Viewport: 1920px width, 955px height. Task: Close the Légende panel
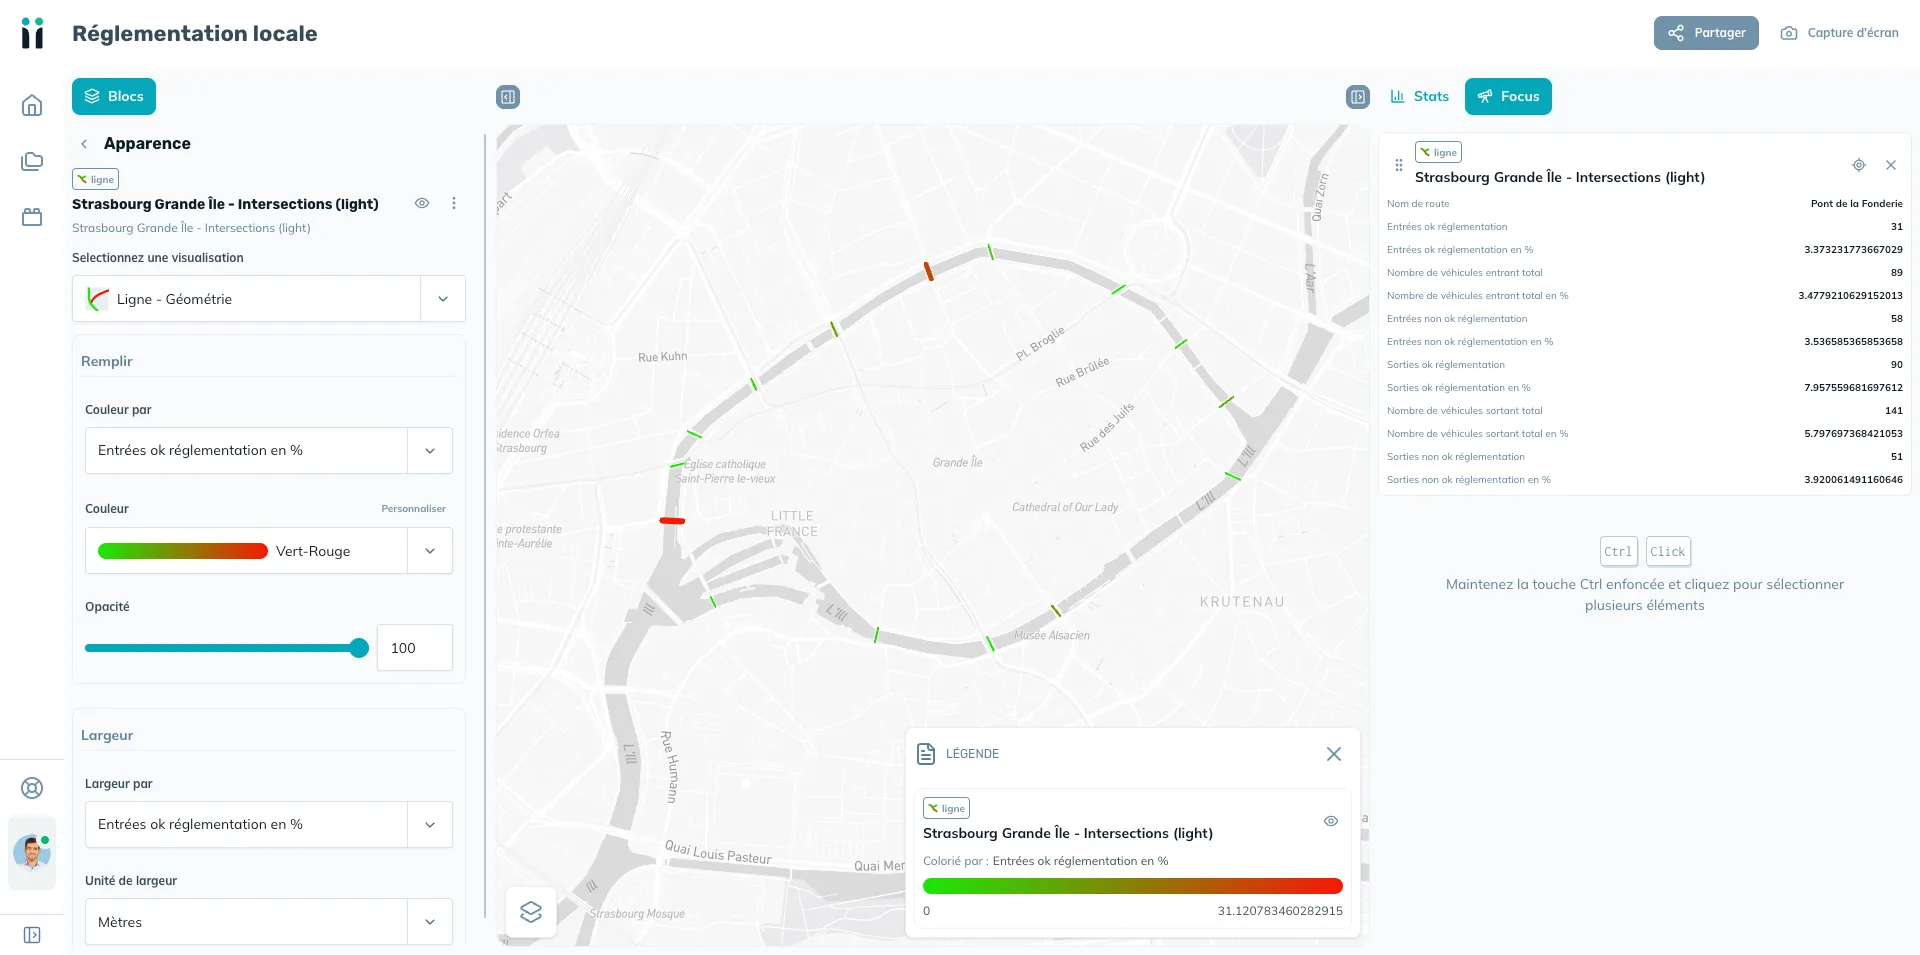click(x=1334, y=754)
